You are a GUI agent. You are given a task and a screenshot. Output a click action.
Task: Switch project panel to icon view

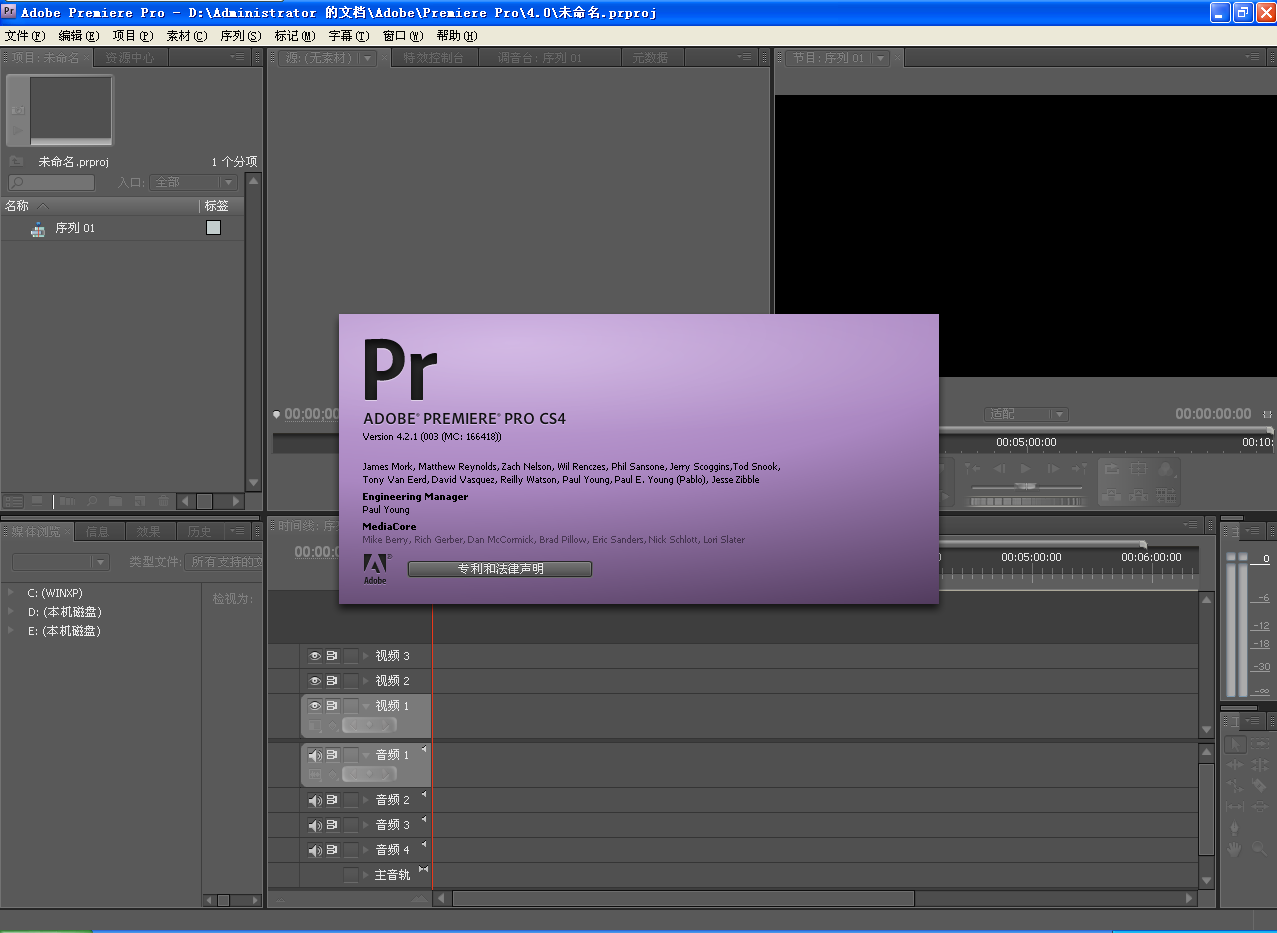click(x=37, y=501)
